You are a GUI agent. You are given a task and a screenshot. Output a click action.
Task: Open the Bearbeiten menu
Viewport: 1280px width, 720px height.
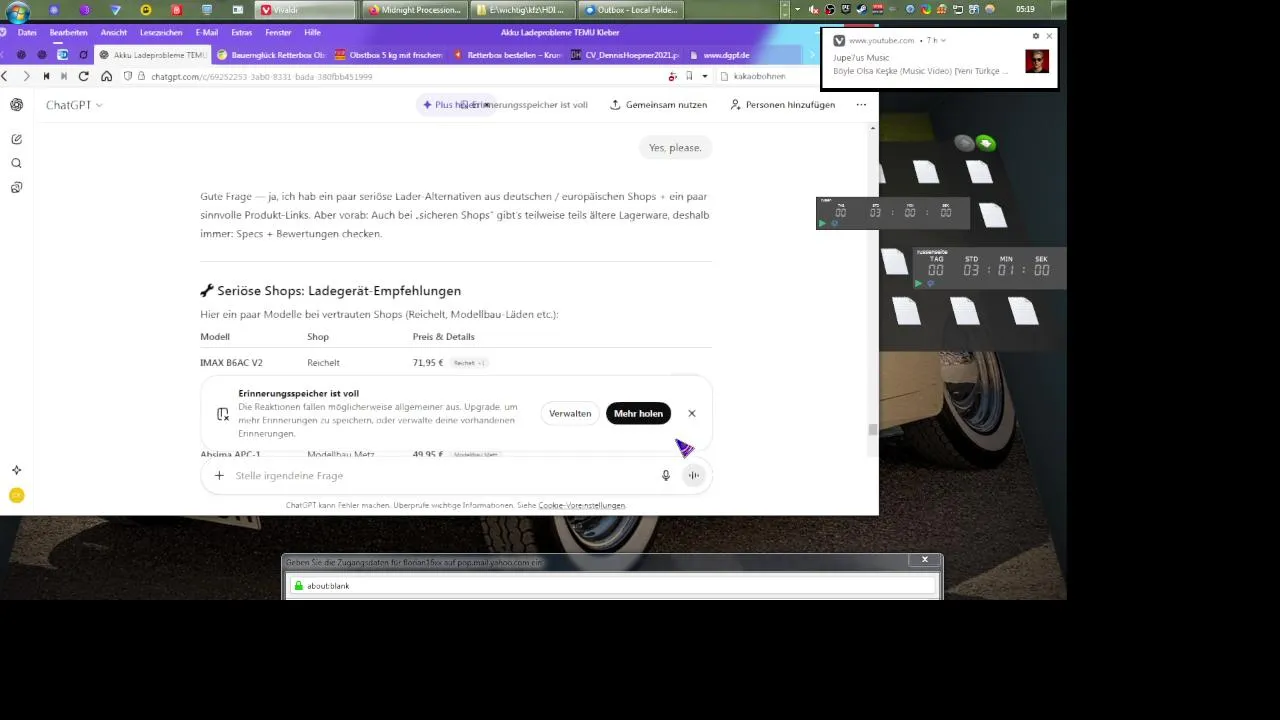coord(69,33)
